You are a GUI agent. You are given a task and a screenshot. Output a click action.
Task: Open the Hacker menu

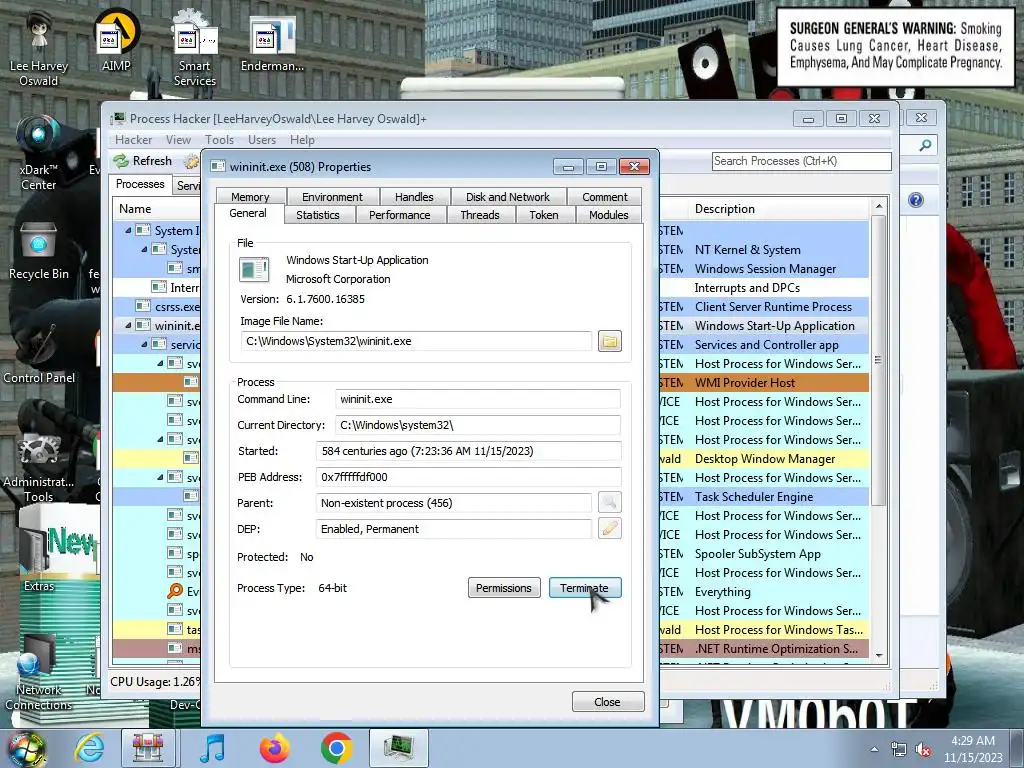[x=133, y=140]
